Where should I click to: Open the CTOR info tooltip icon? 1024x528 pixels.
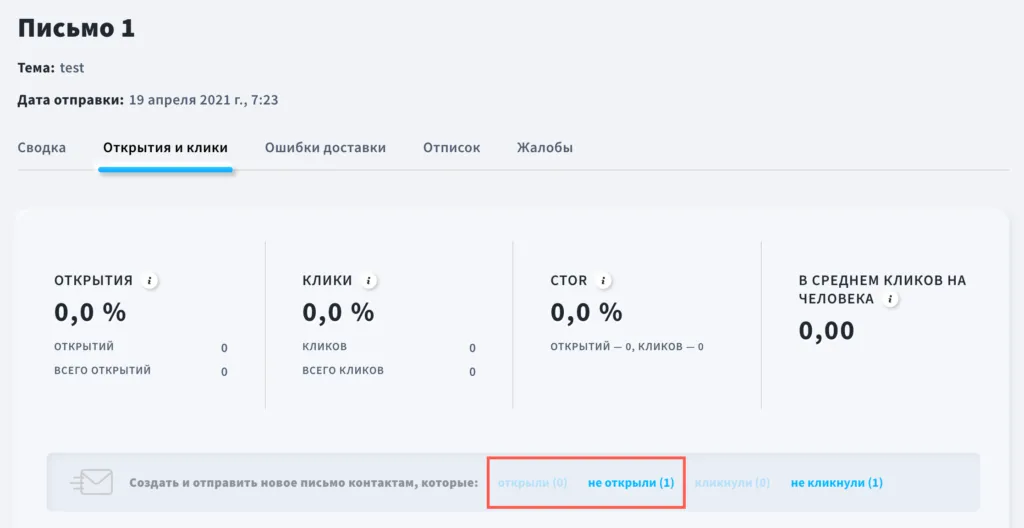pyautogui.click(x=603, y=281)
